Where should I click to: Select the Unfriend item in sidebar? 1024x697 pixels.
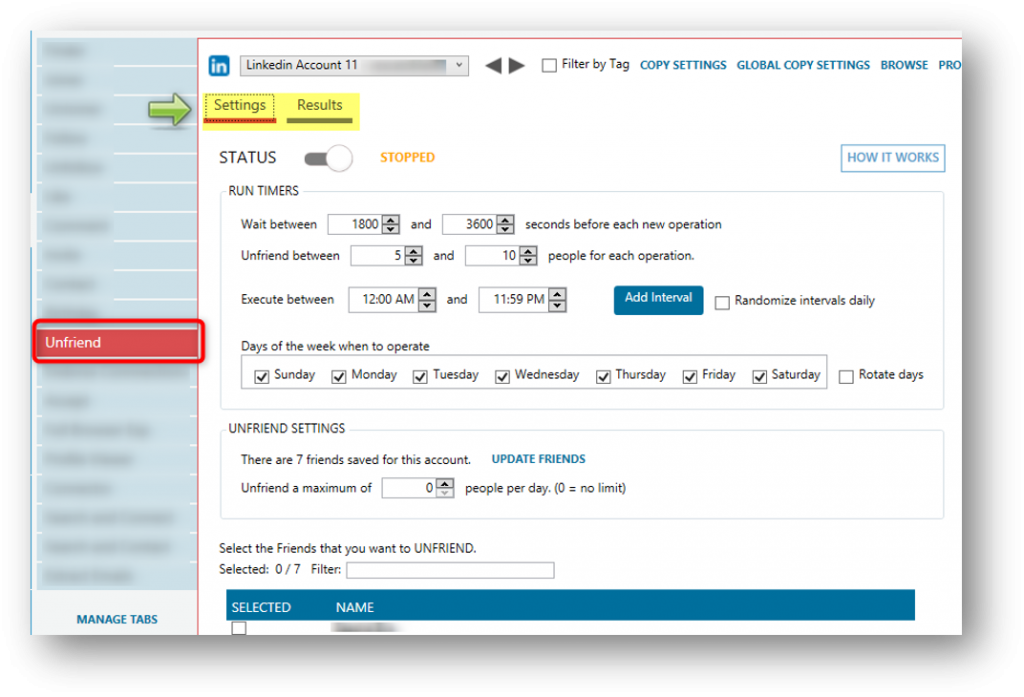[x=118, y=342]
